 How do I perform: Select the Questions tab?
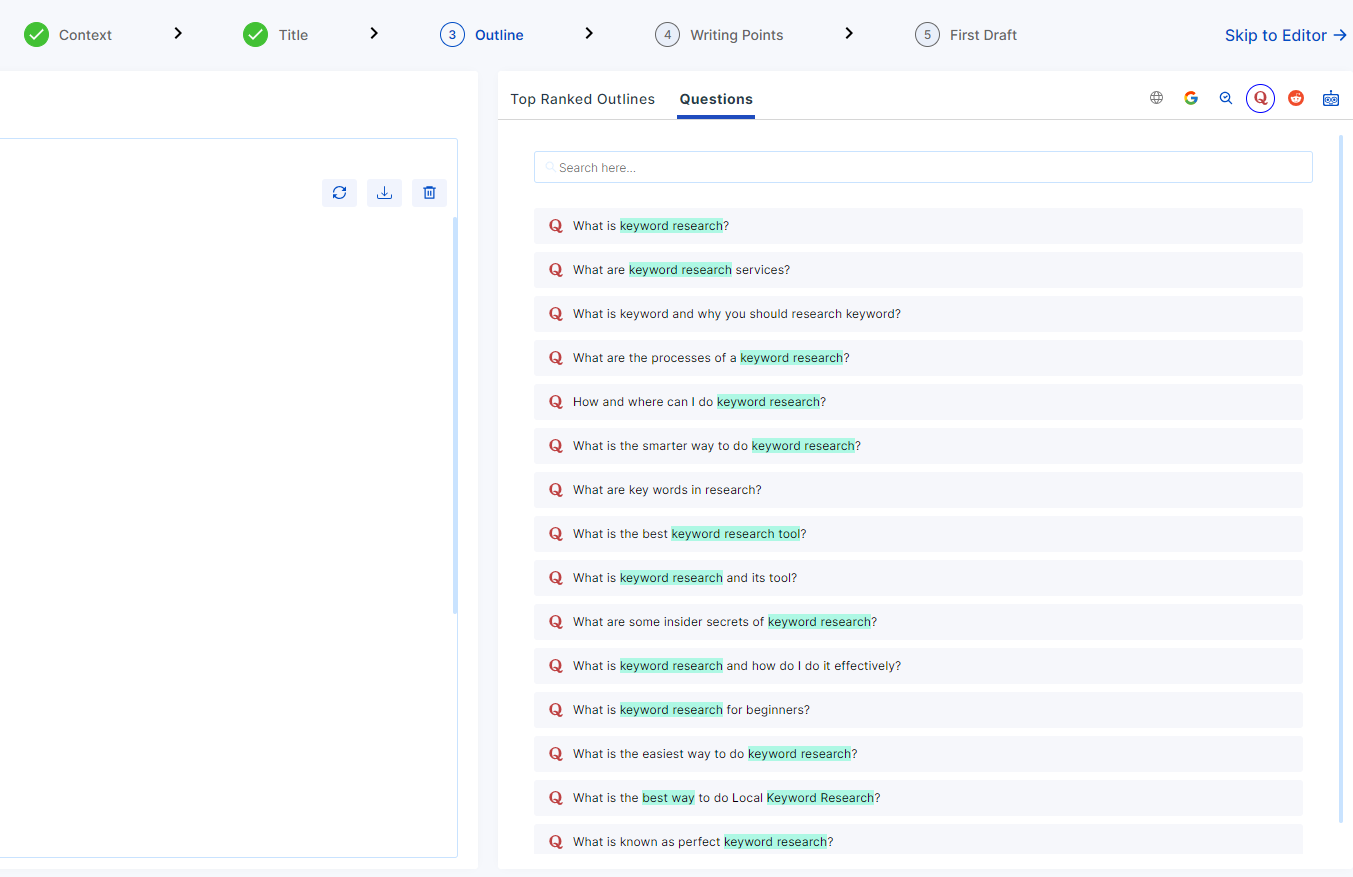[716, 99]
